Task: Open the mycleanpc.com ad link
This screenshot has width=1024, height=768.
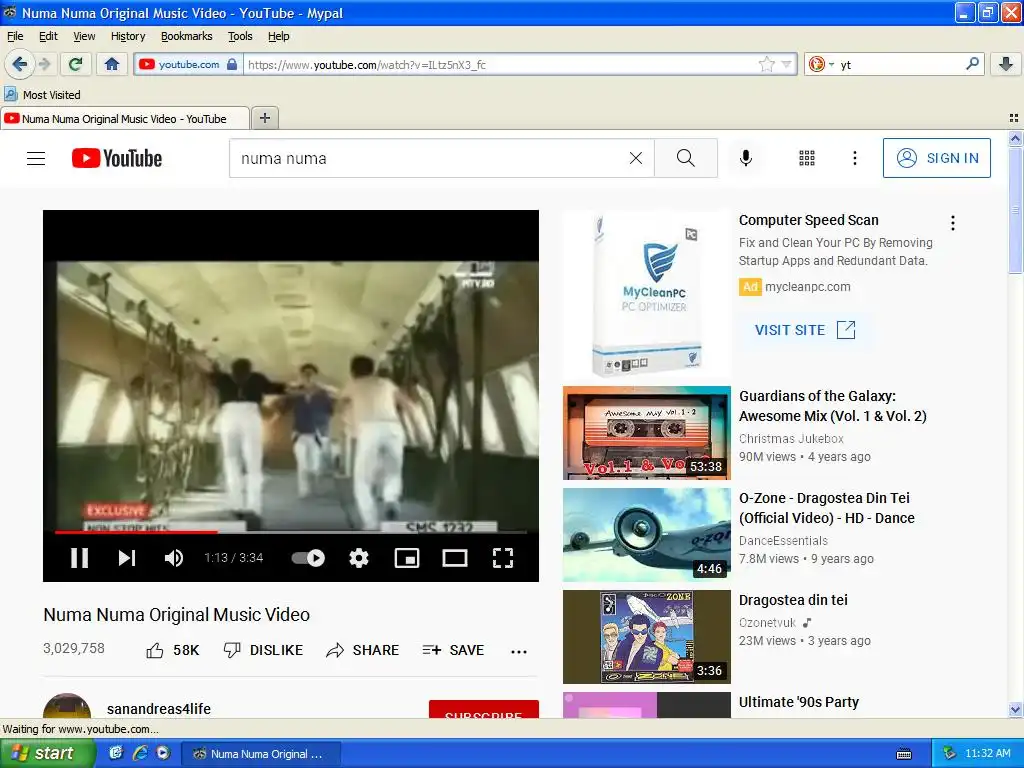Action: 808,287
